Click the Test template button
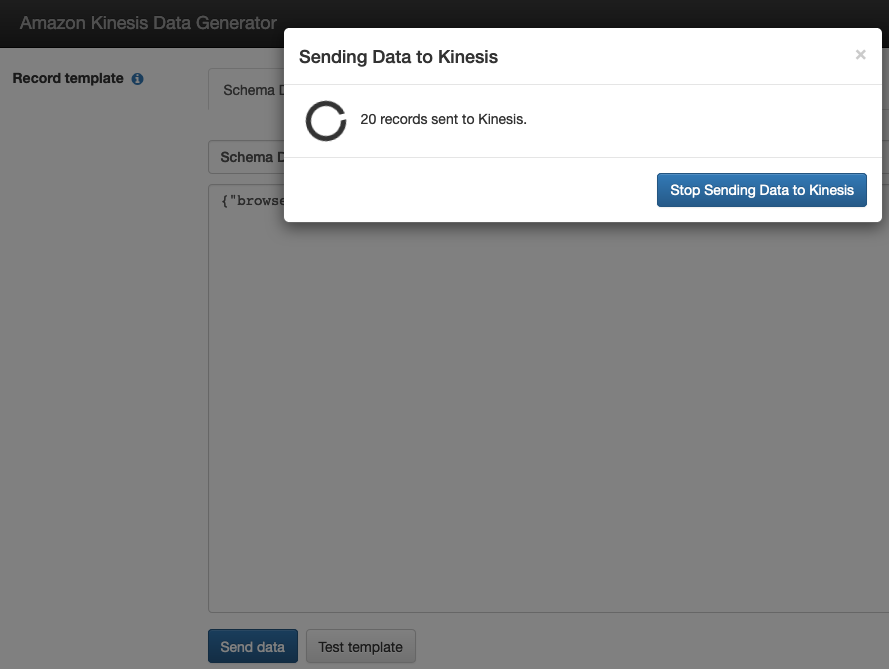 click(361, 646)
